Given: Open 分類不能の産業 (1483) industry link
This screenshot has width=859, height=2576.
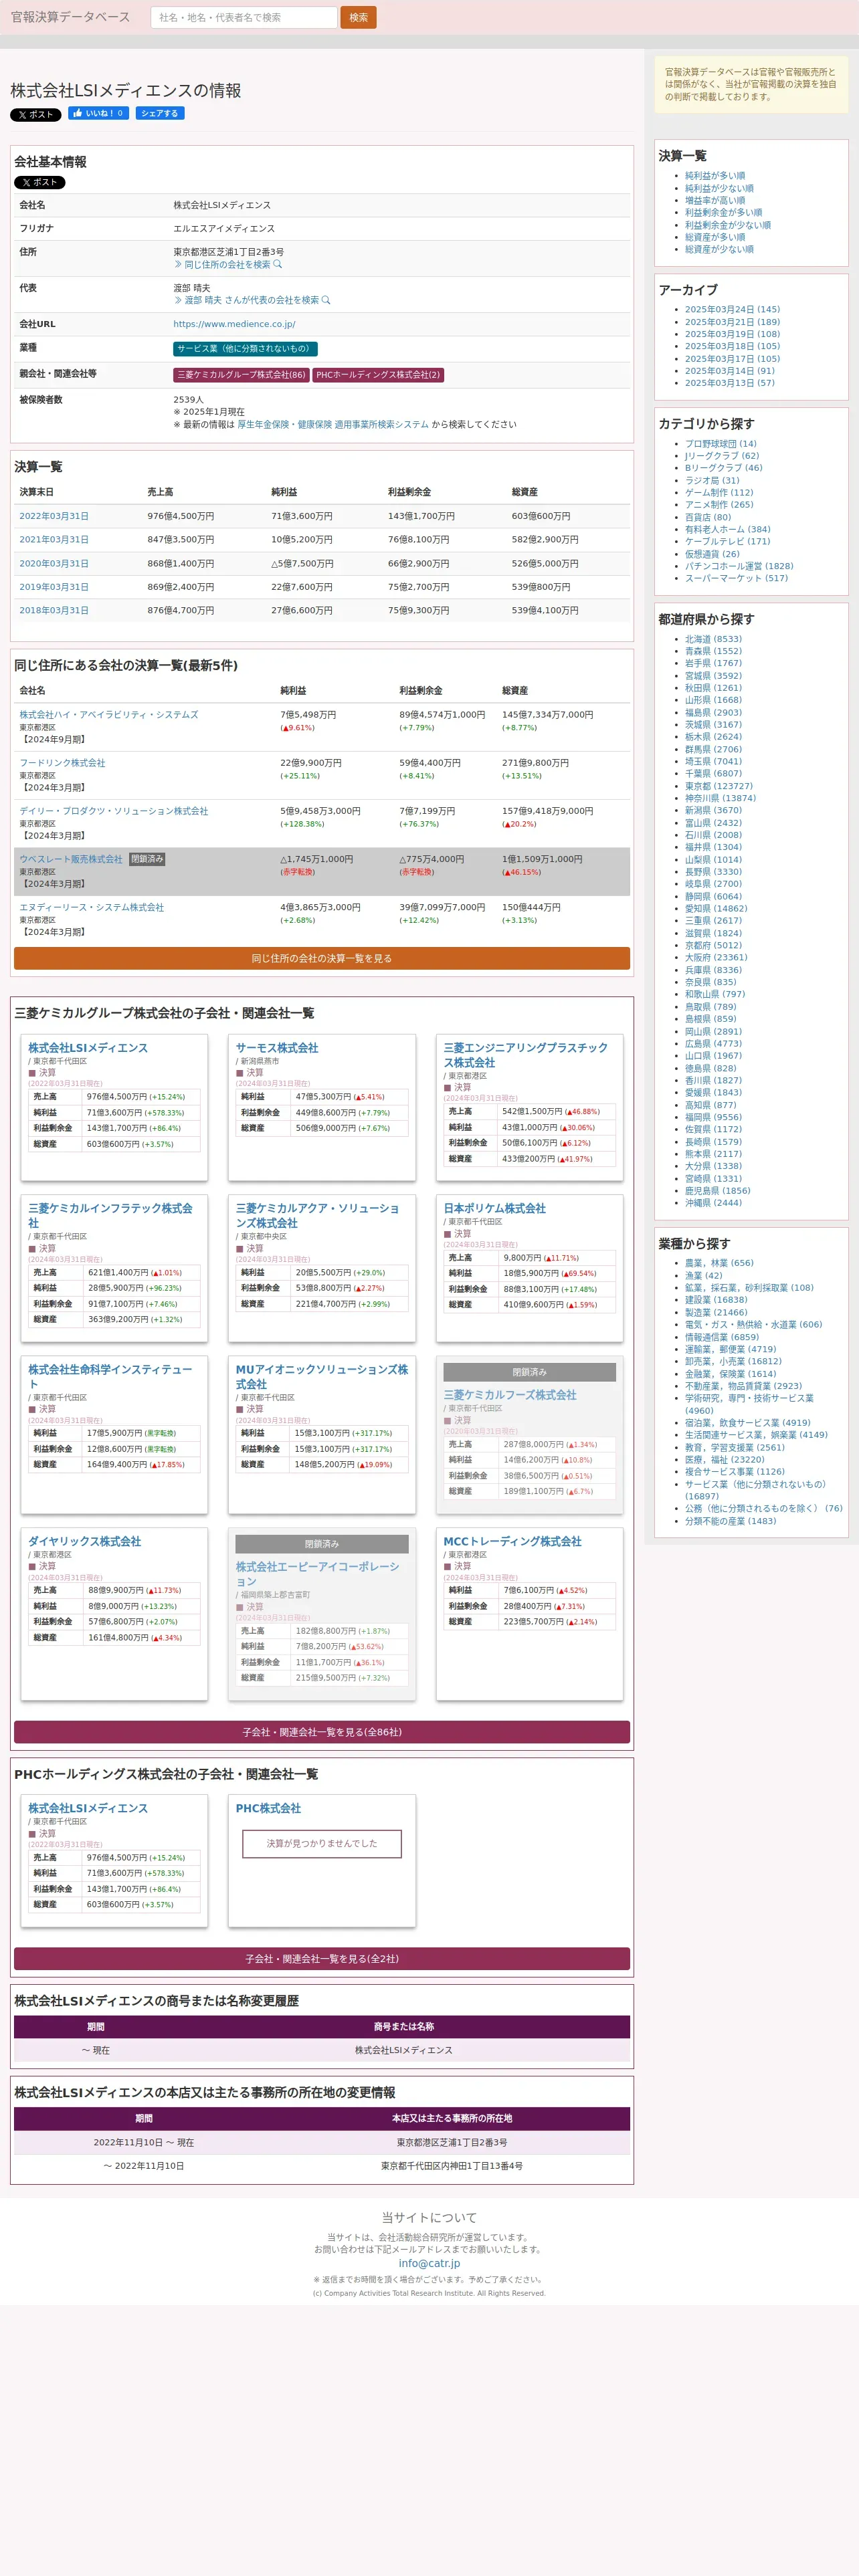Looking at the screenshot, I should (730, 1521).
